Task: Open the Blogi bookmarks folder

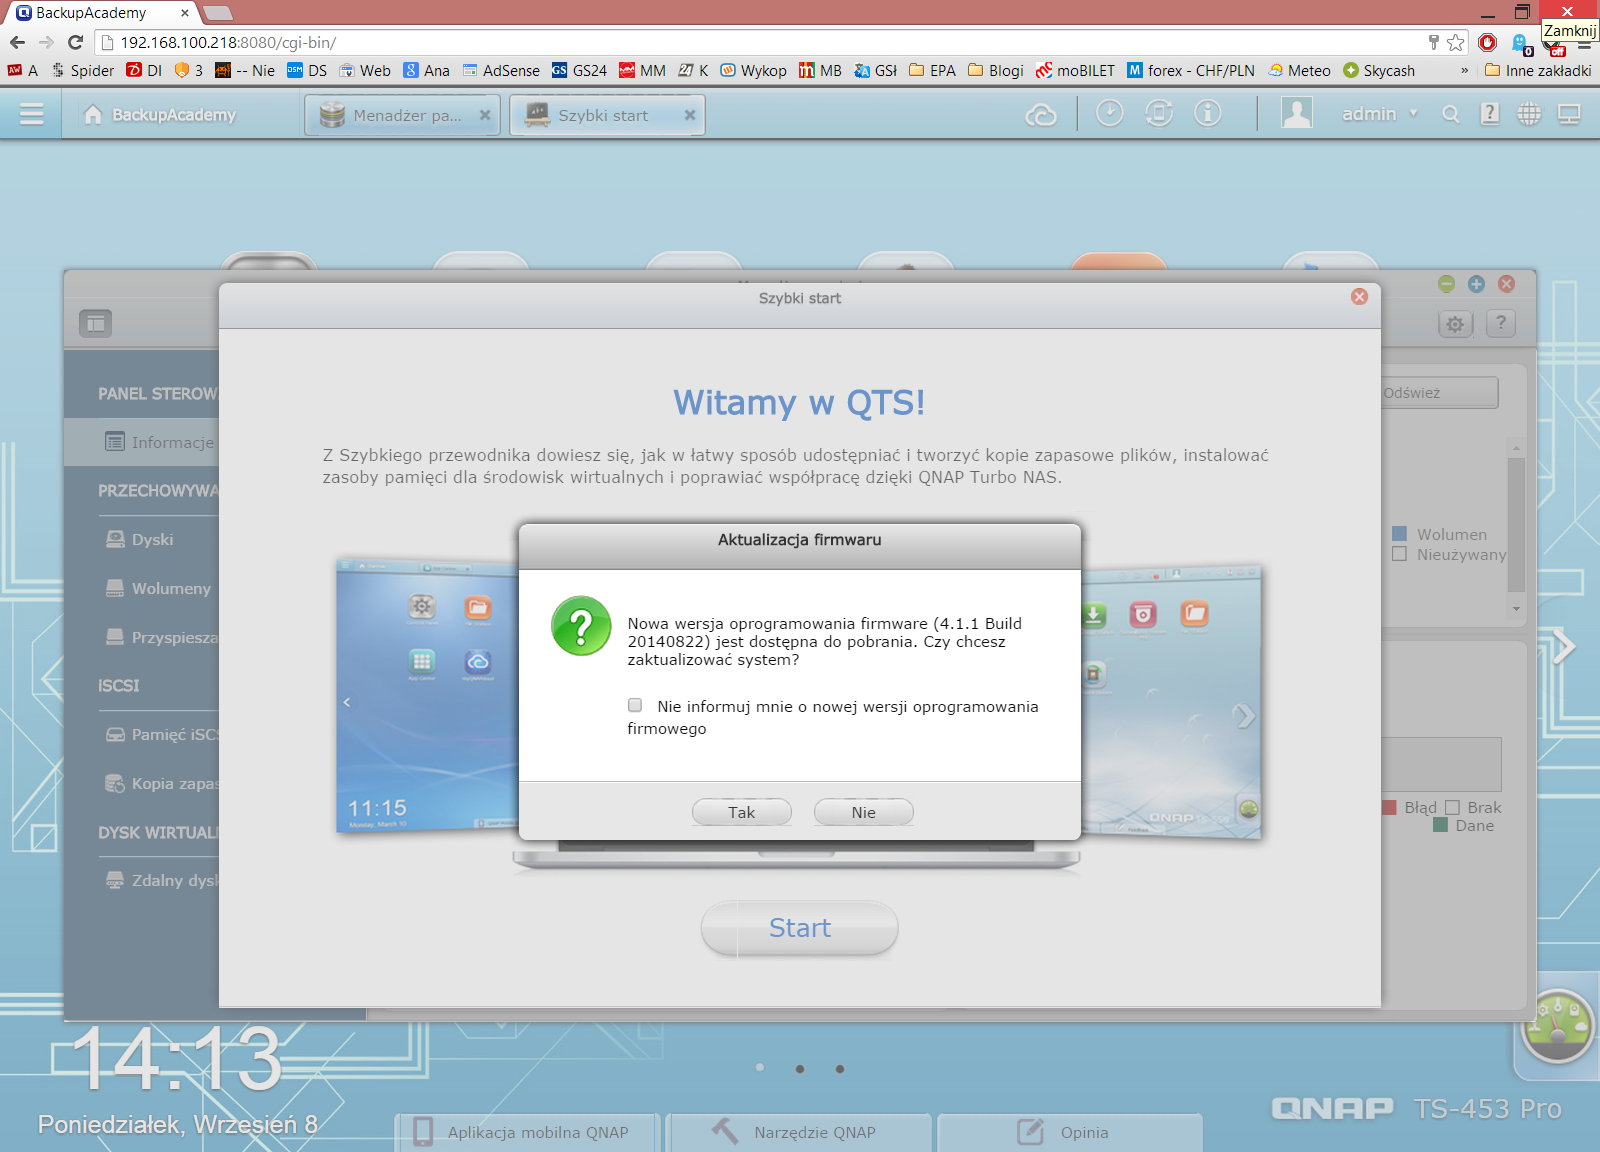Action: coord(996,70)
